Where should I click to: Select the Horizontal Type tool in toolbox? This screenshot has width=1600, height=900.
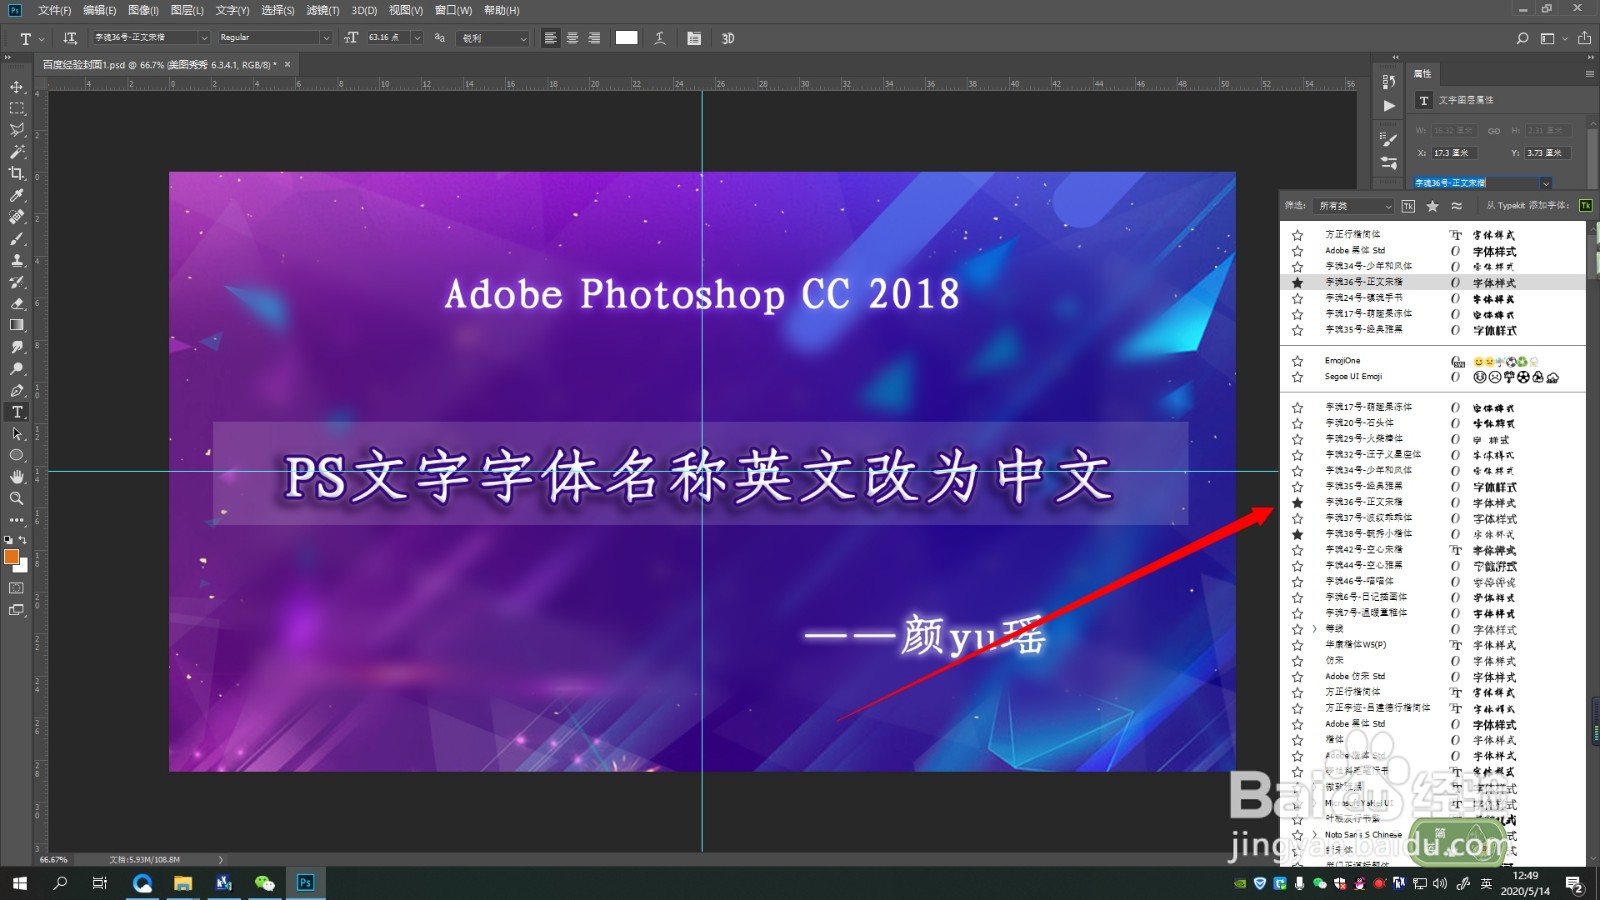point(17,412)
